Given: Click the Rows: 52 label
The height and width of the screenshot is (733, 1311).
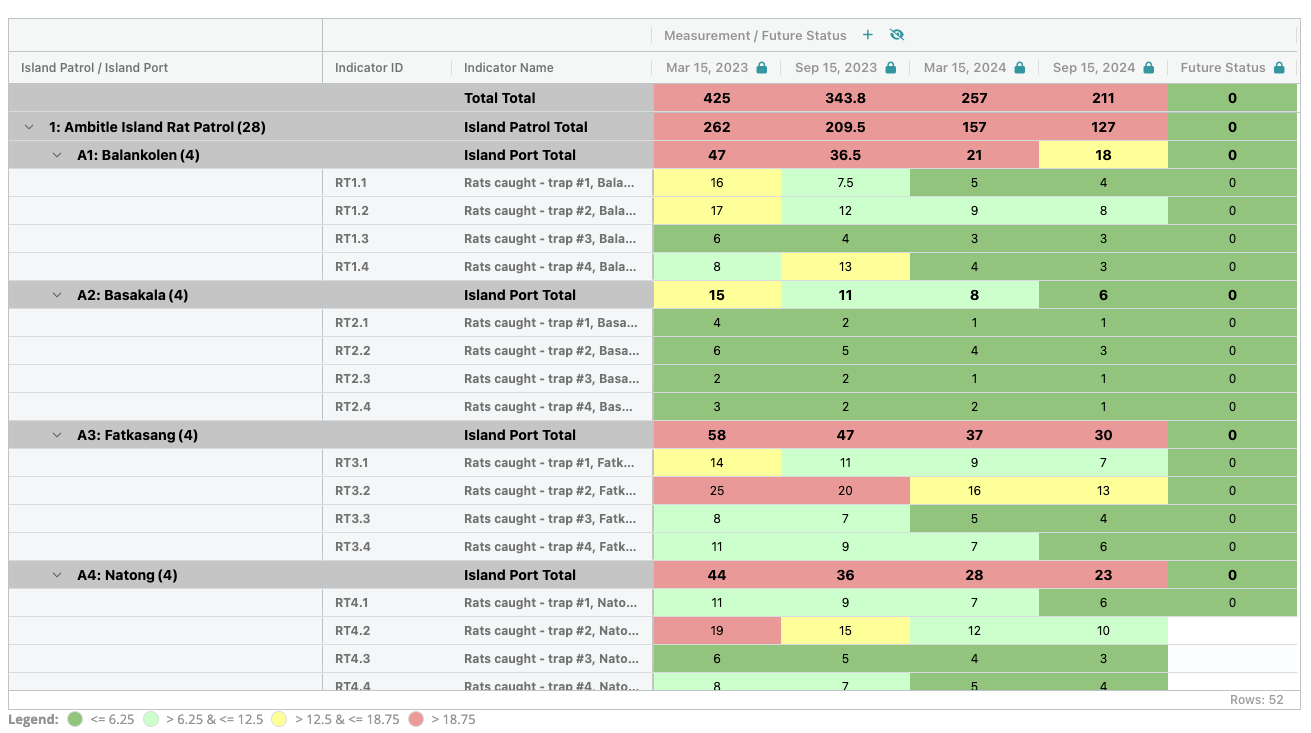Looking at the screenshot, I should (1256, 699).
